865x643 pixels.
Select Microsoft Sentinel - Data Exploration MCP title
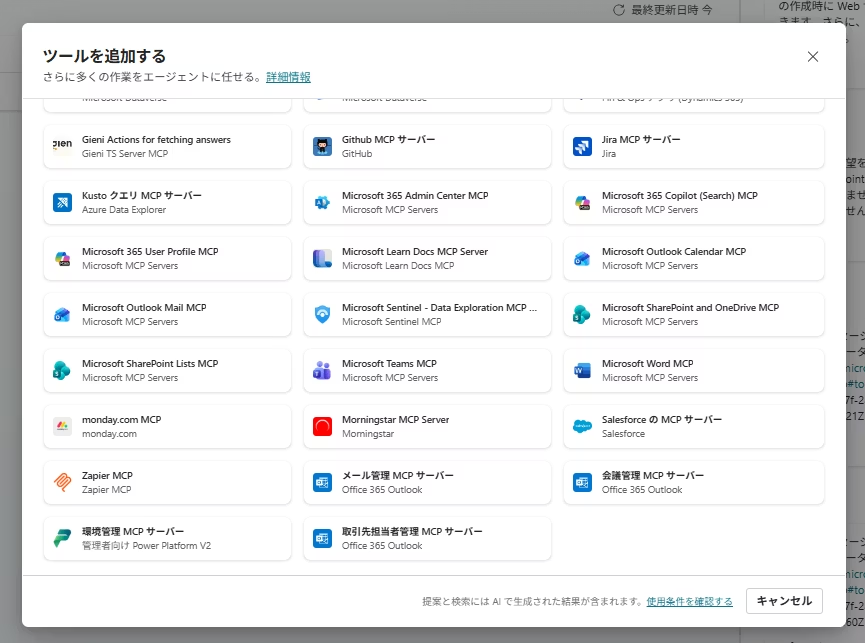[x=439, y=307]
